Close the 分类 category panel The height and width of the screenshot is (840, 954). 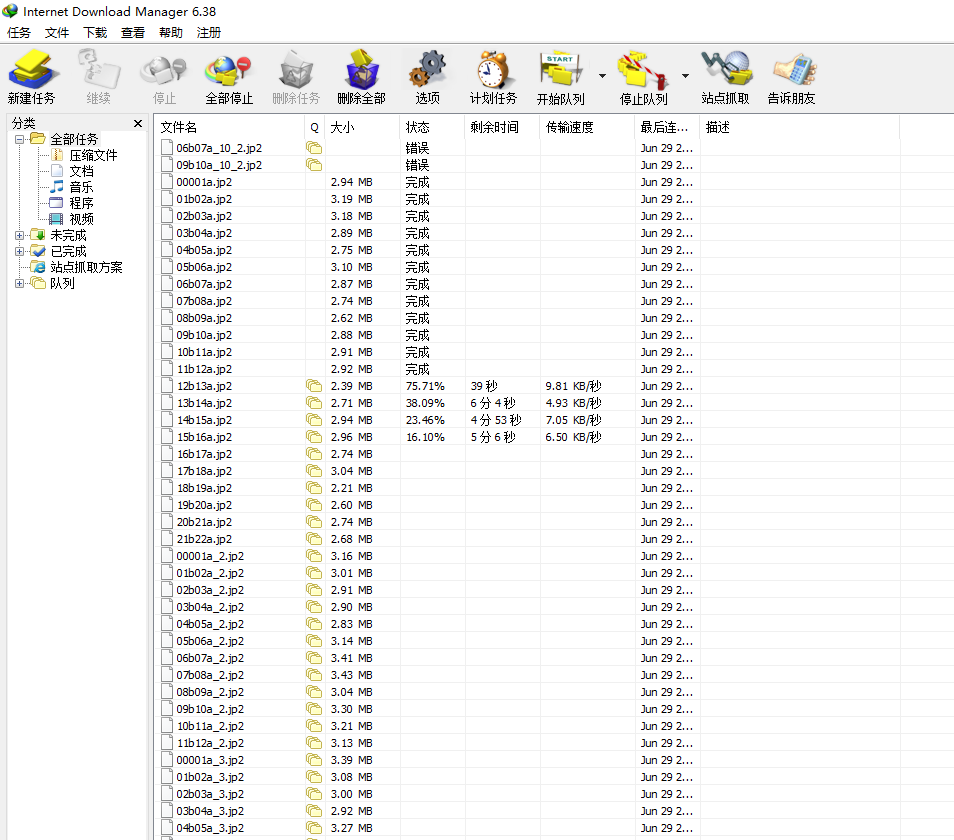(138, 124)
